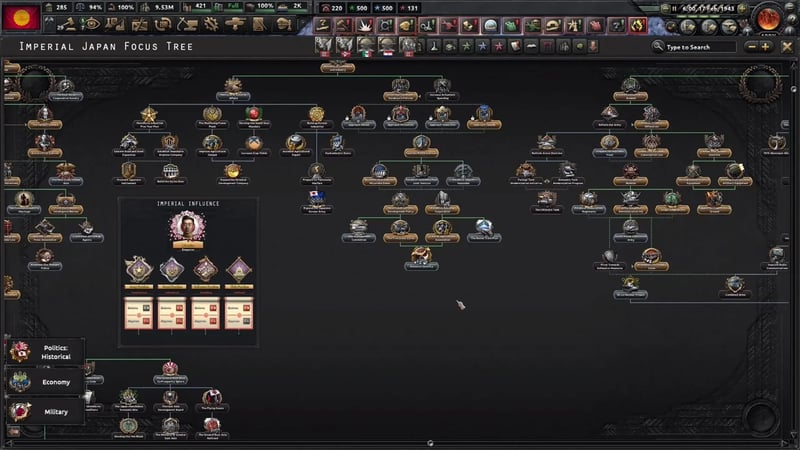Open the leader portrait with Mexican flag

point(366,46)
